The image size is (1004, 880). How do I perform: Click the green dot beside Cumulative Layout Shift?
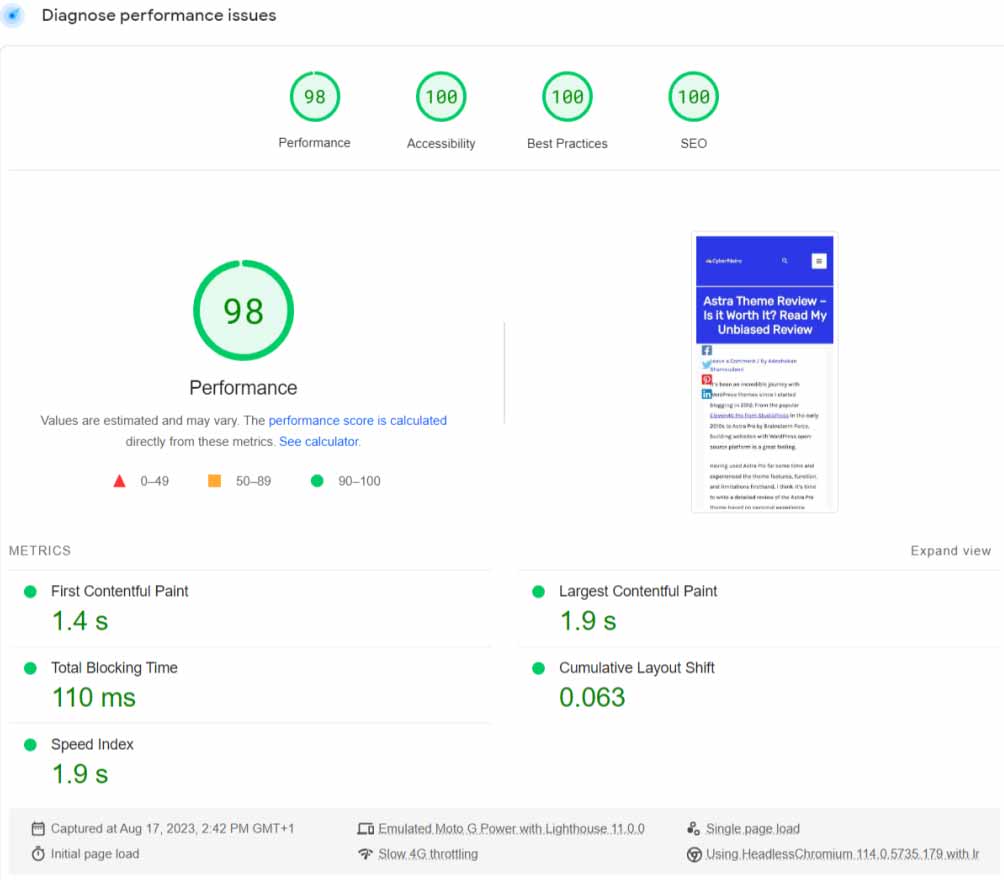[x=537, y=668]
